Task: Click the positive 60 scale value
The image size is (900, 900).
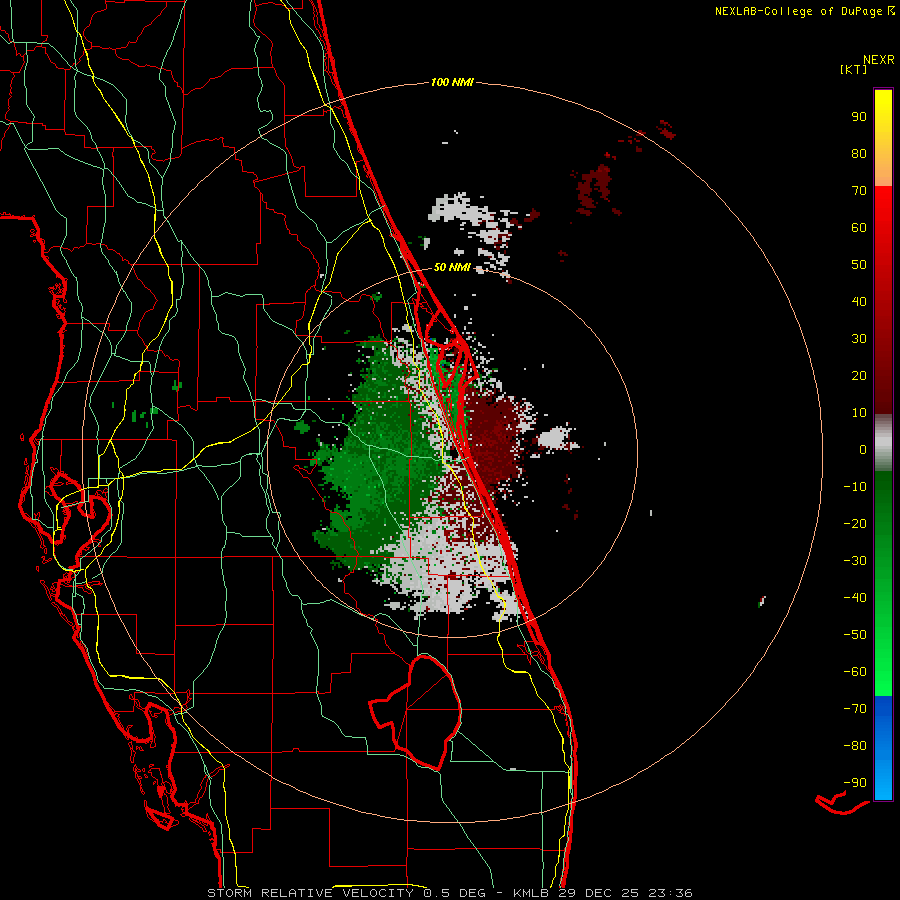Action: coord(859,227)
